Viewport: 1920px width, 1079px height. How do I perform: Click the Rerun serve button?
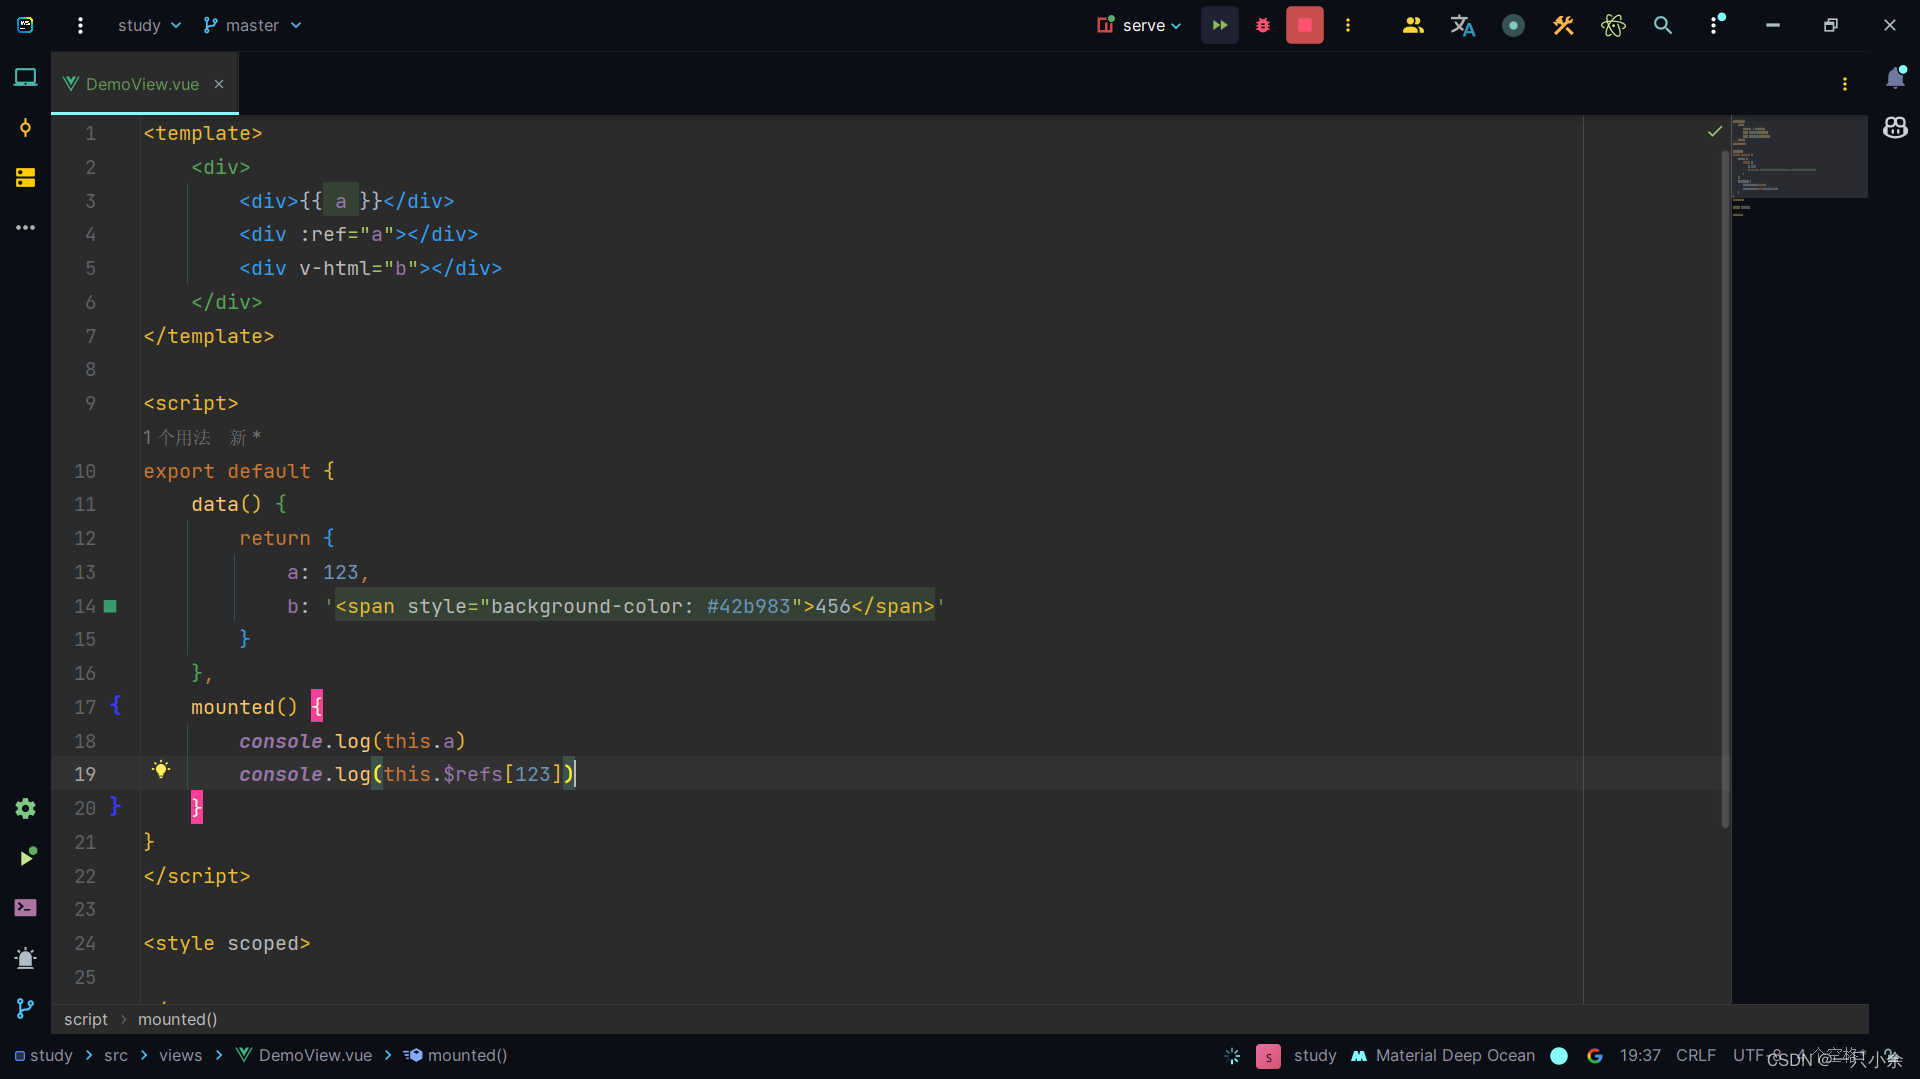[x=1219, y=25]
